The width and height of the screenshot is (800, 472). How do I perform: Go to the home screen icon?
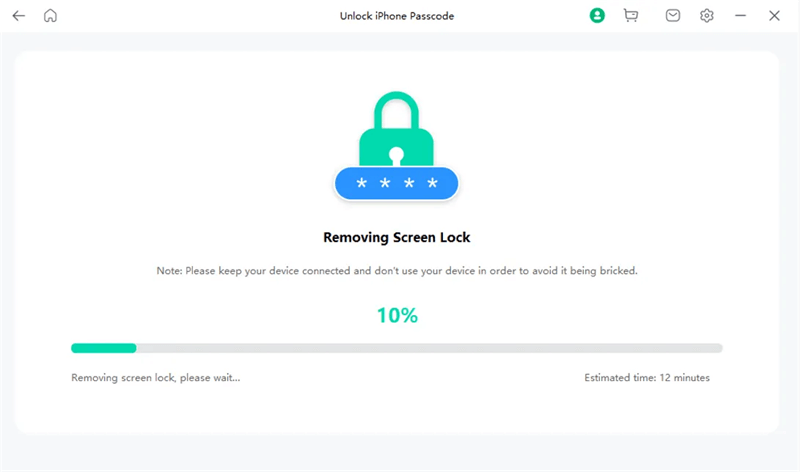tap(51, 16)
